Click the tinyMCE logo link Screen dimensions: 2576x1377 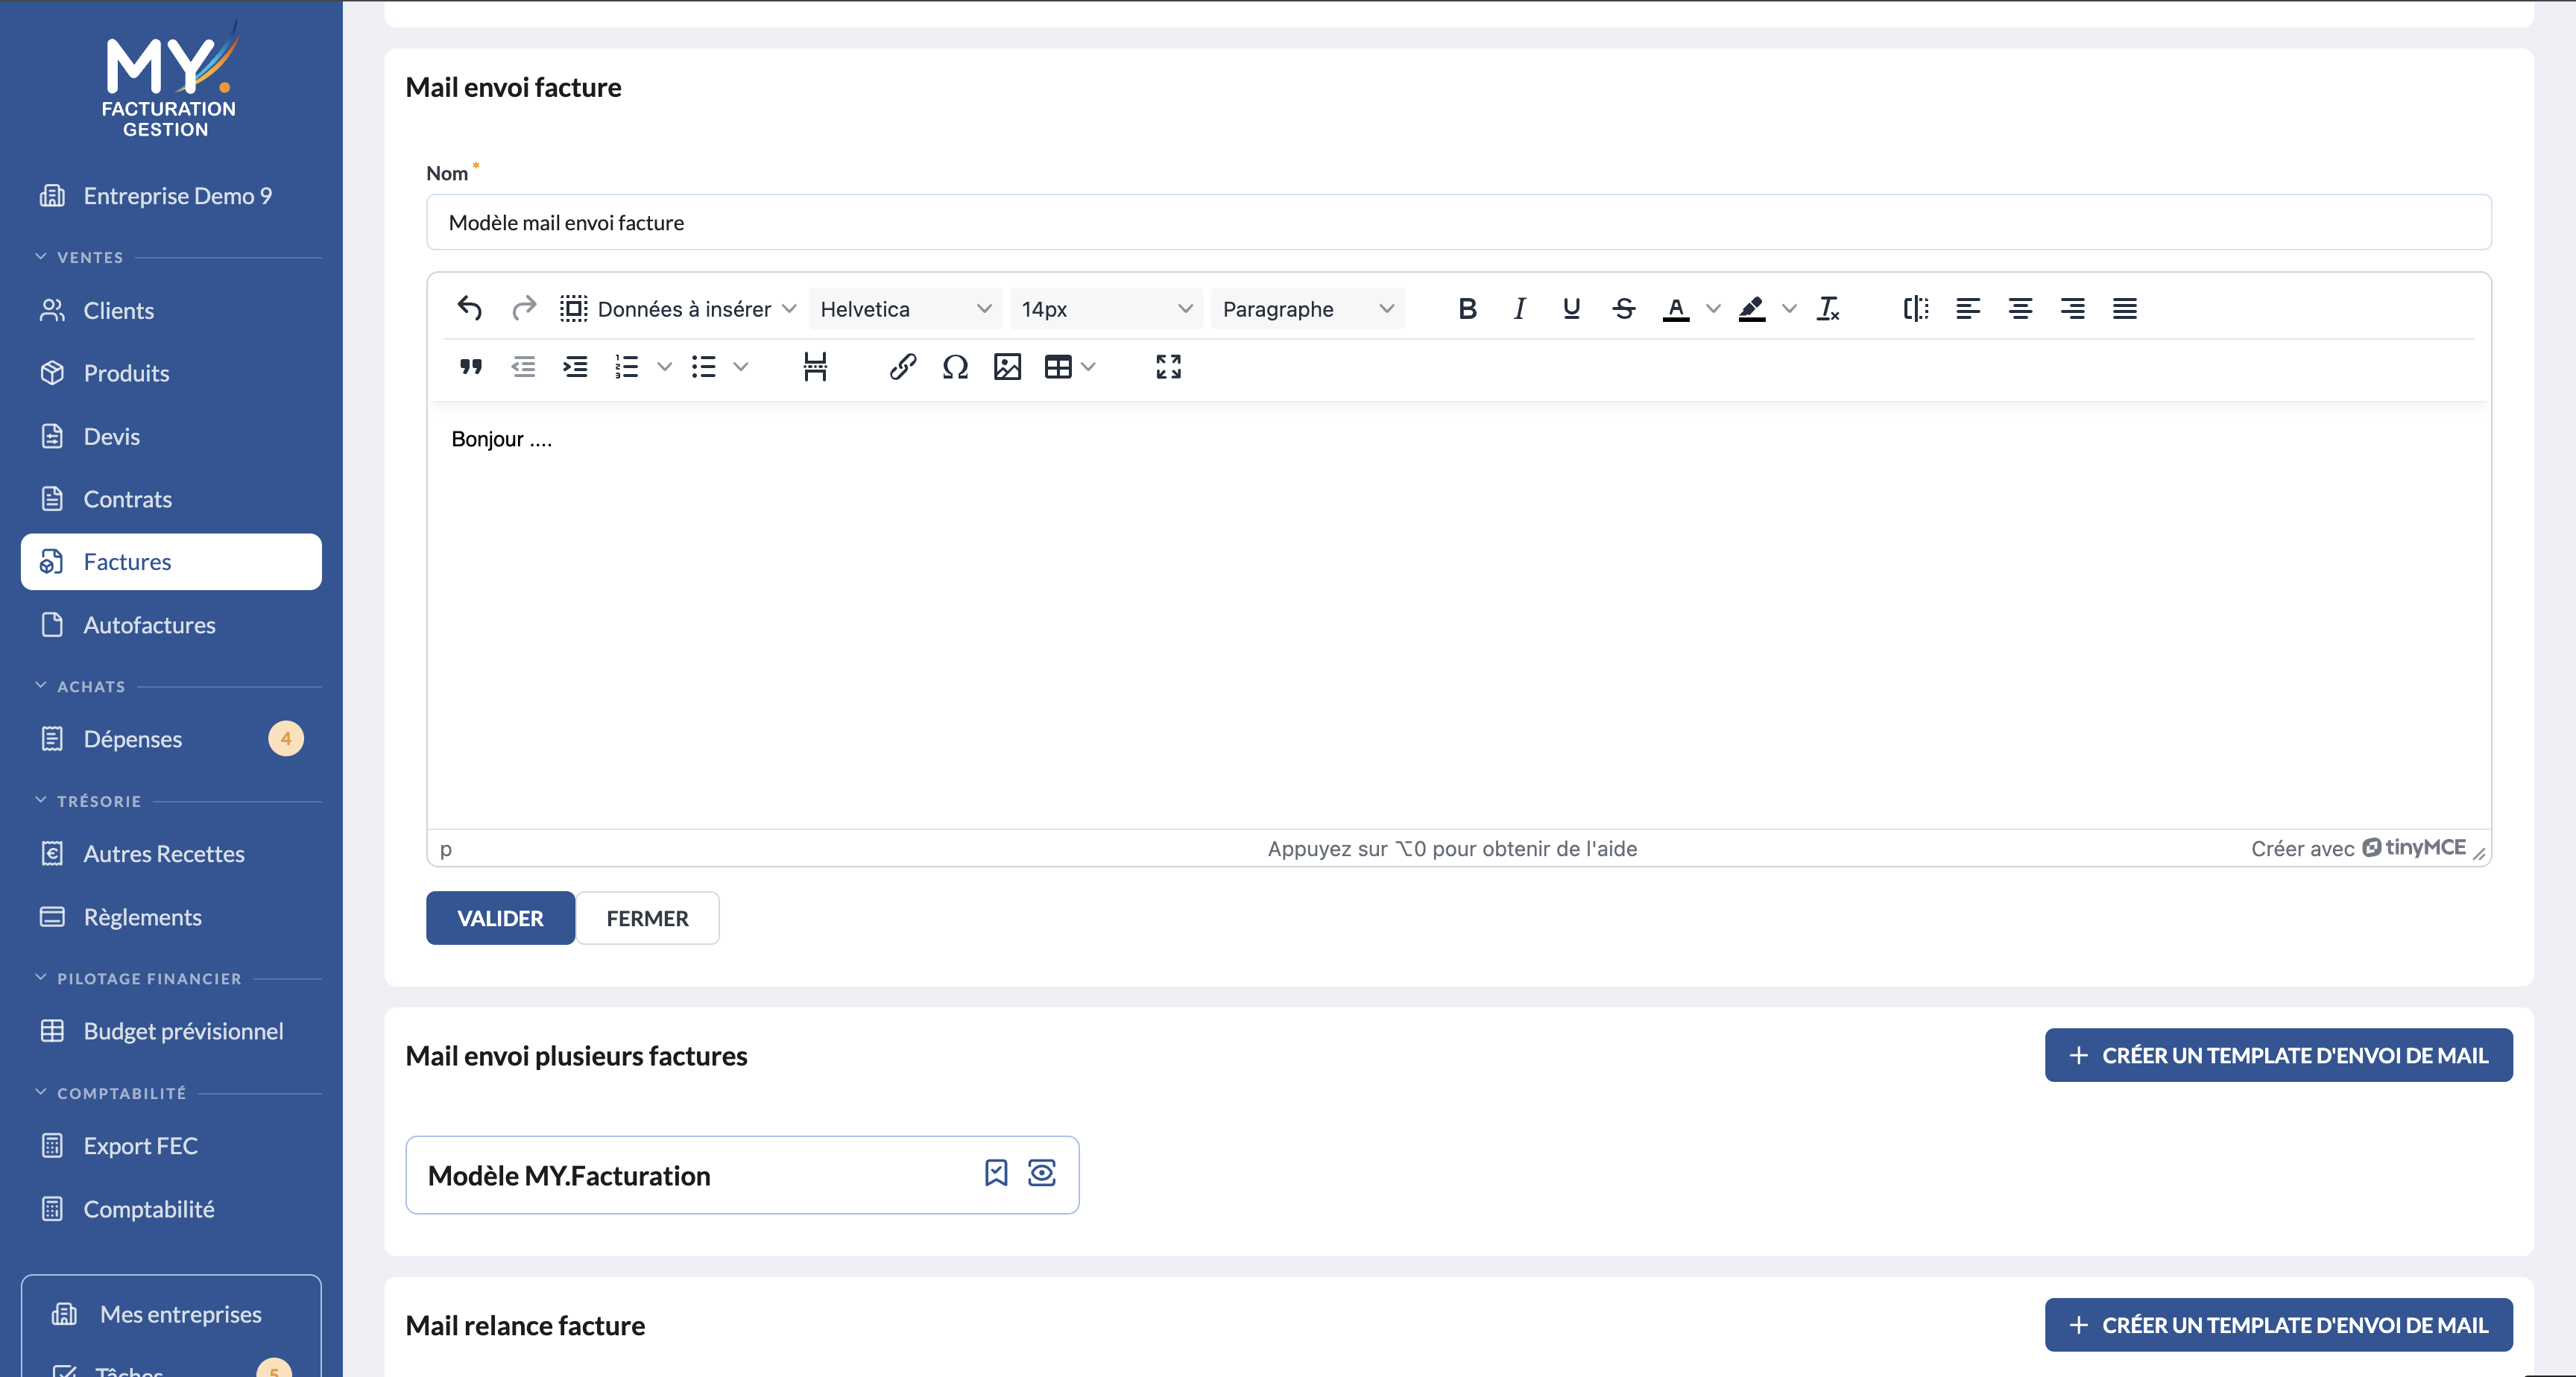(x=2414, y=848)
